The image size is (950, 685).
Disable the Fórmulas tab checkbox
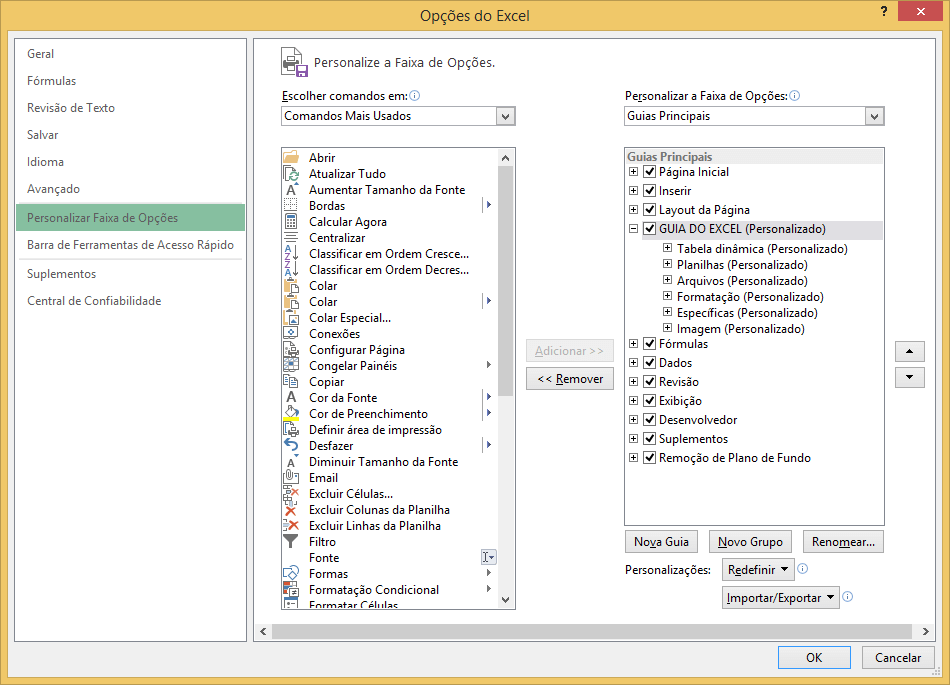click(649, 344)
